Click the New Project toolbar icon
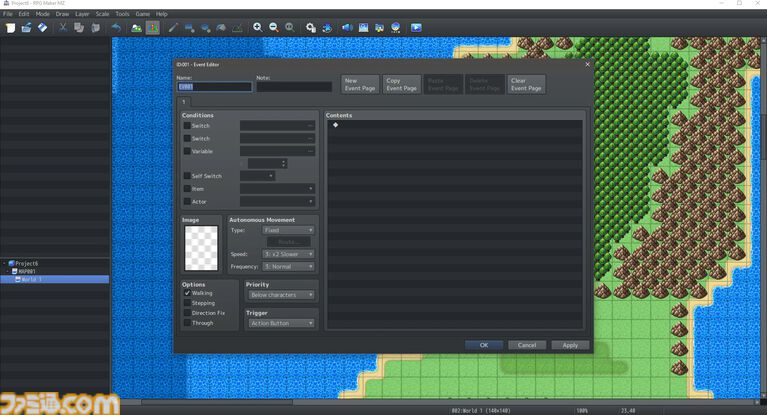 10,28
